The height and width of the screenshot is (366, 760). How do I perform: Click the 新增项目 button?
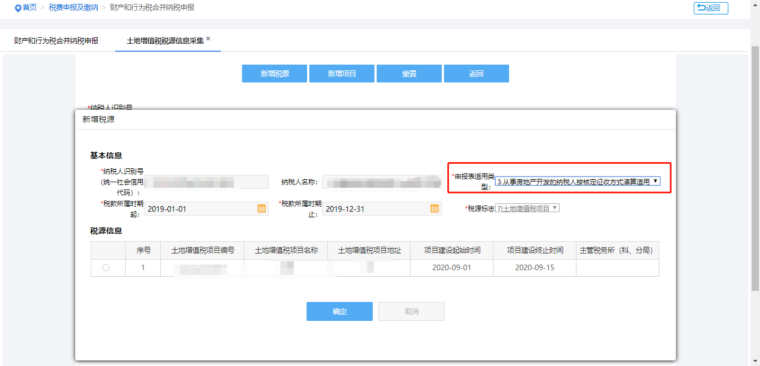point(342,74)
